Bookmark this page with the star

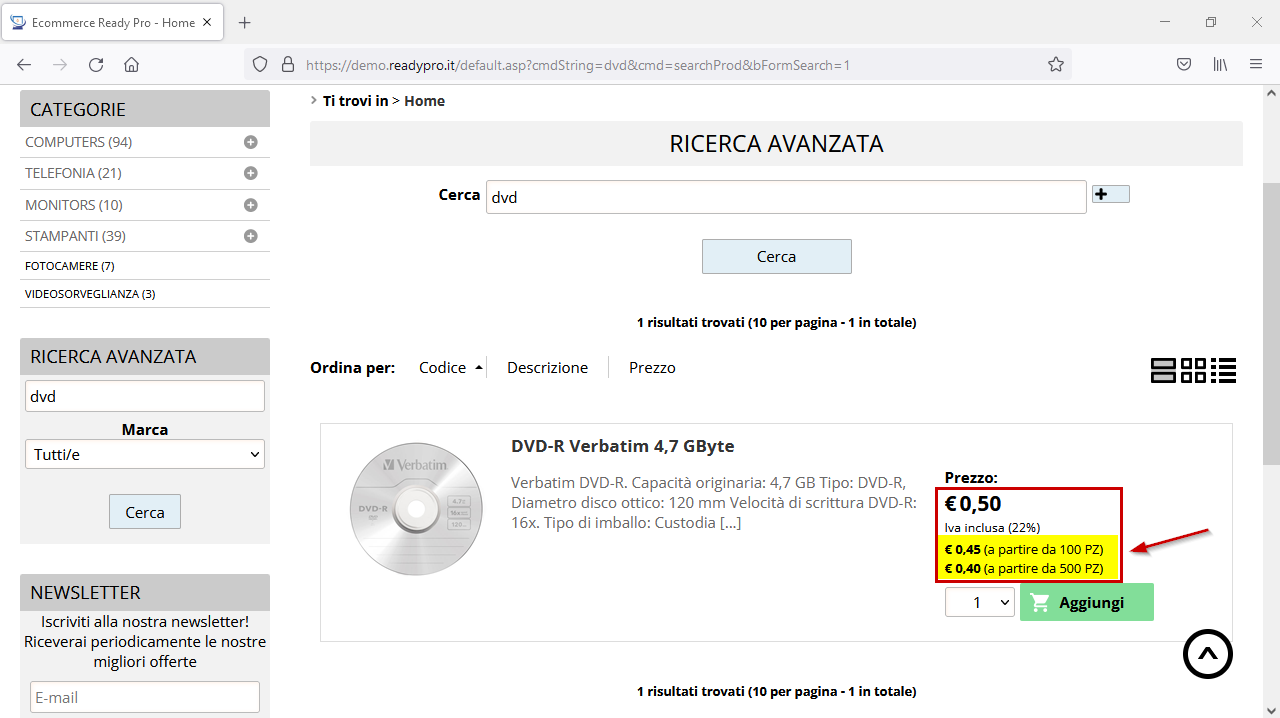1056,65
